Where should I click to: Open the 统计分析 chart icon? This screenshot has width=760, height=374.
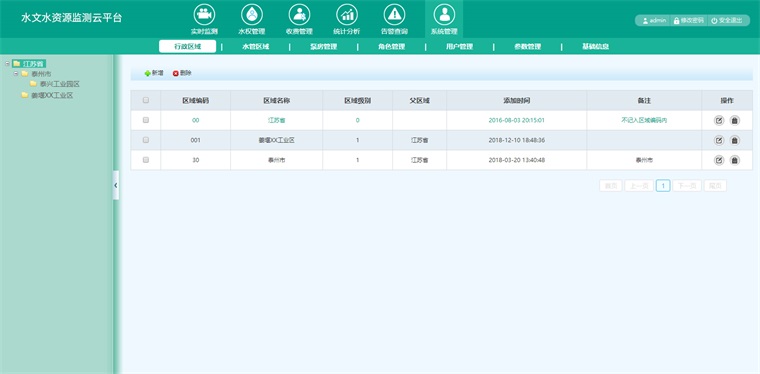[347, 15]
